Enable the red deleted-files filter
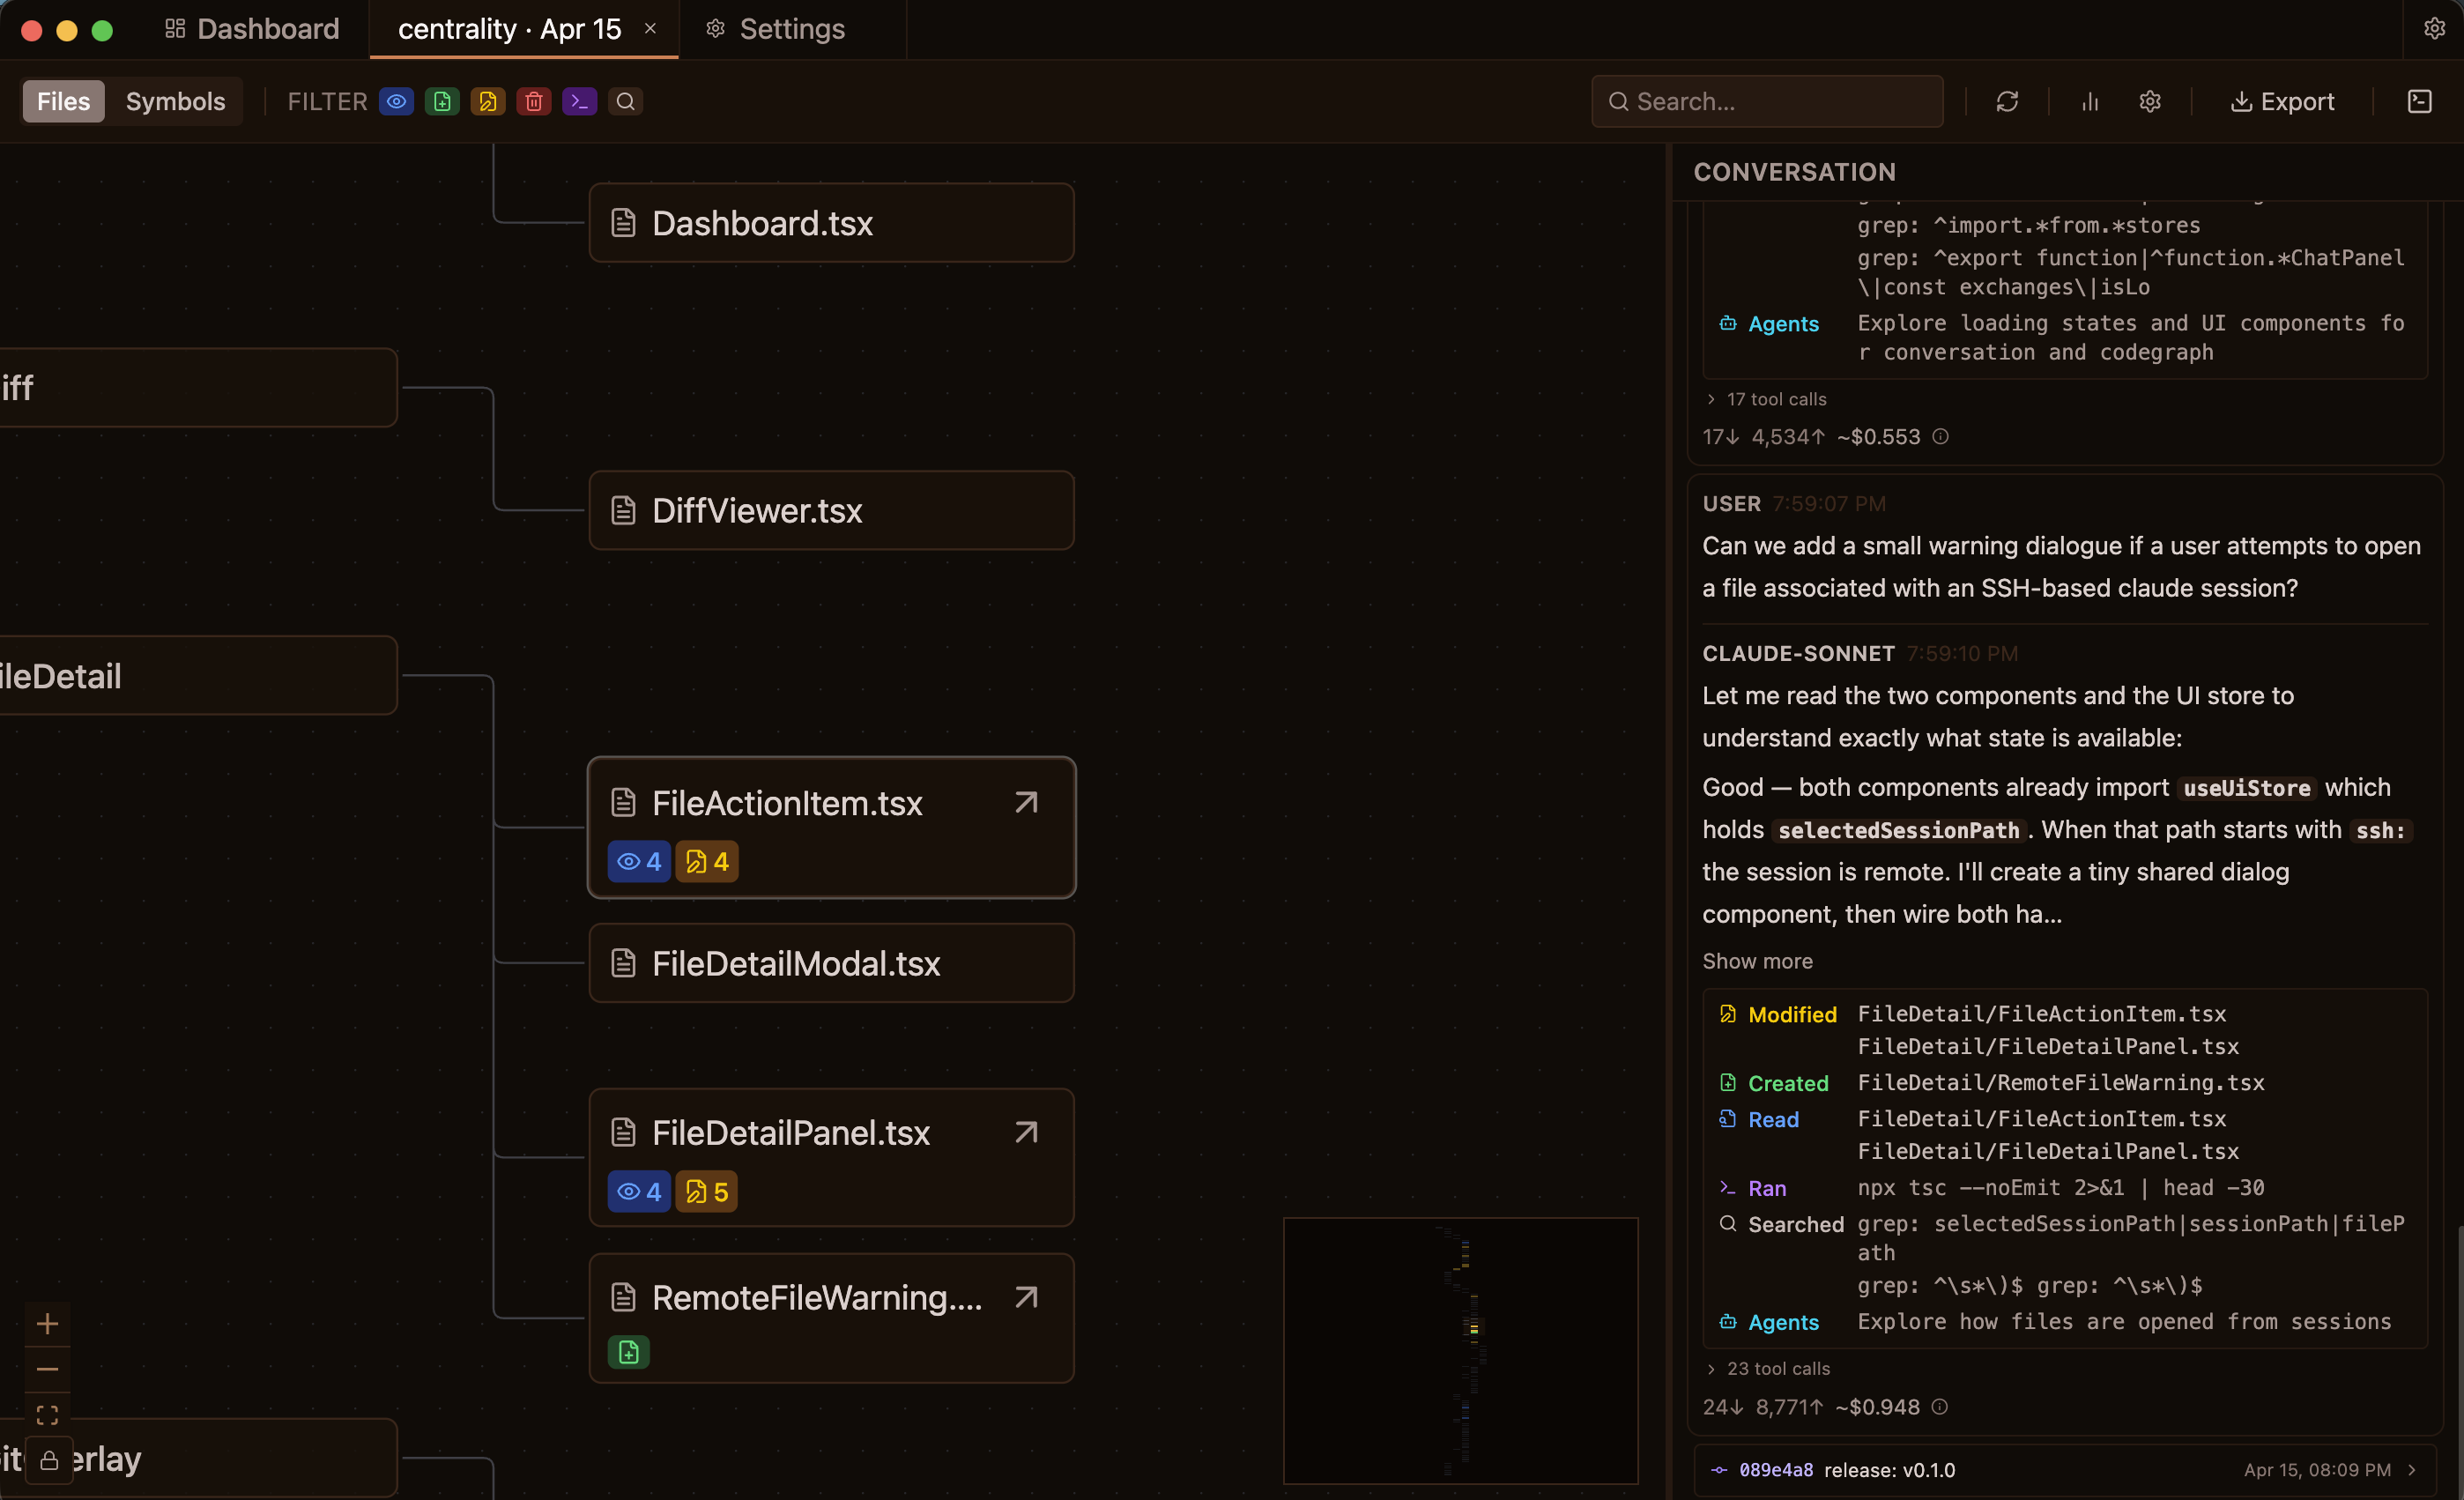The width and height of the screenshot is (2464, 1500). point(534,101)
